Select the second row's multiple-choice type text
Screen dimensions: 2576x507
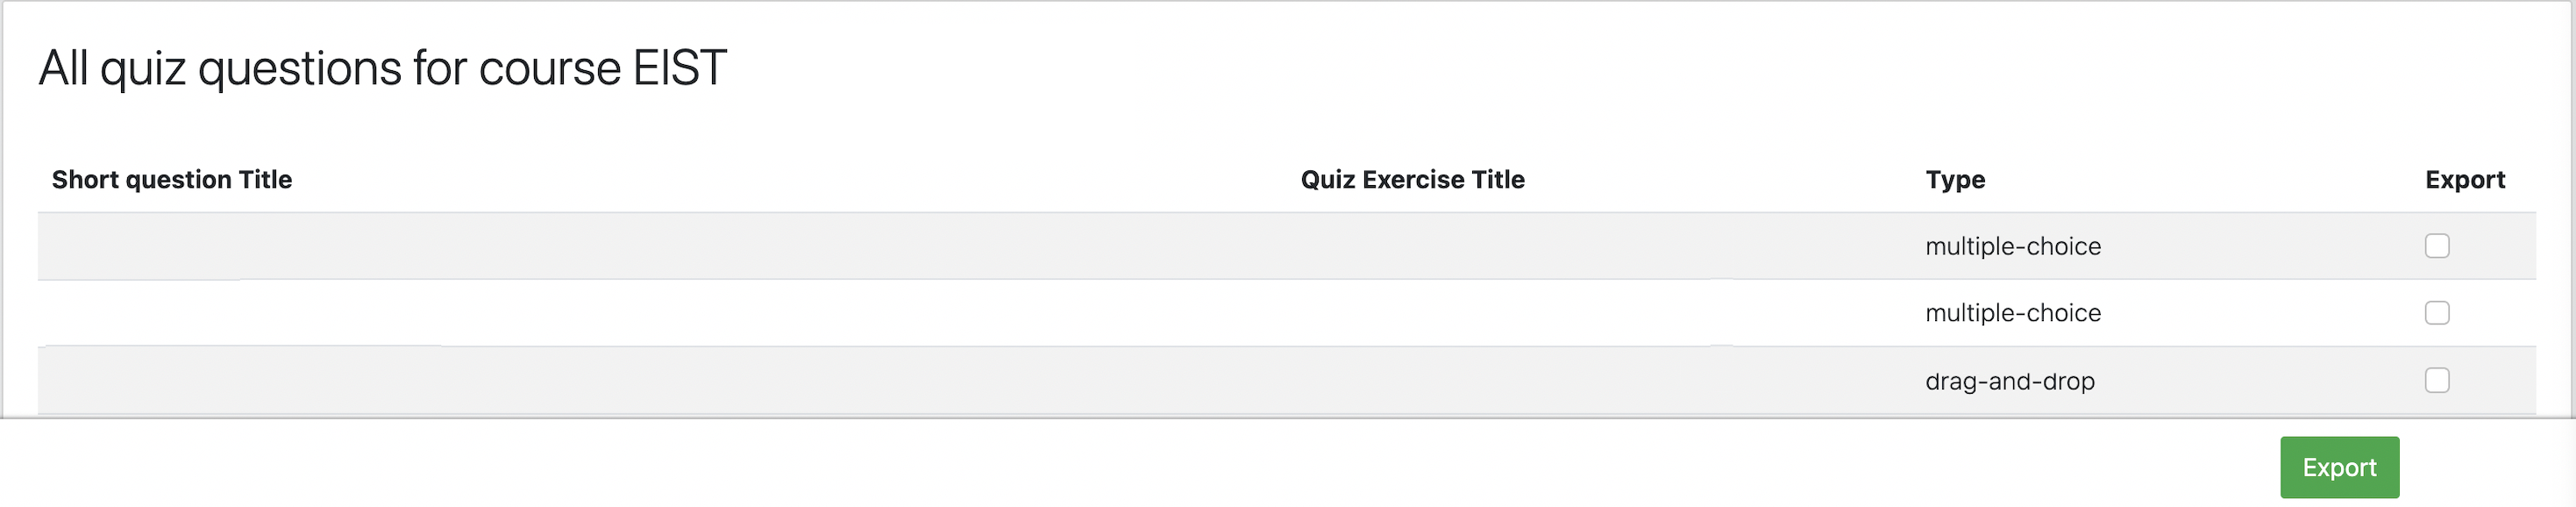point(2012,313)
